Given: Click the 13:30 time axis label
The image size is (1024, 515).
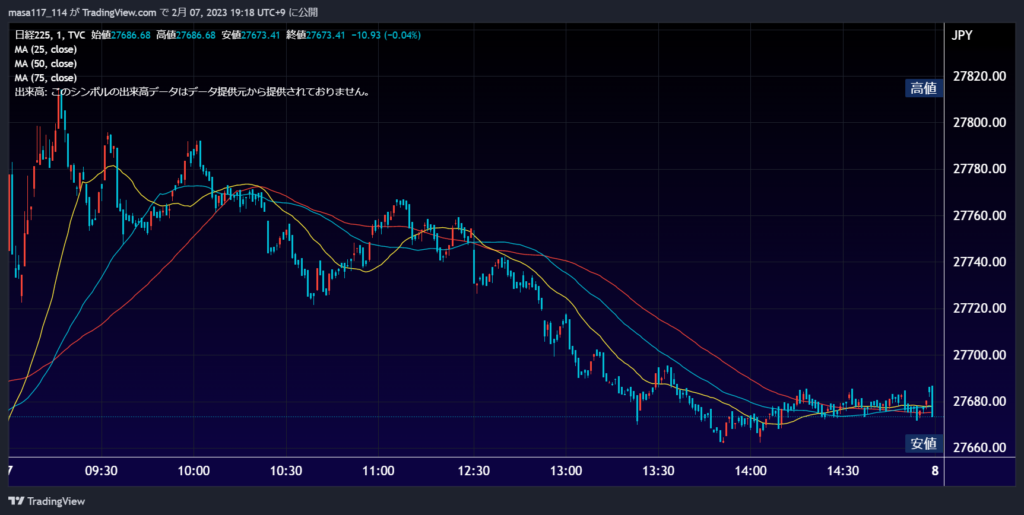Looking at the screenshot, I should pos(658,471).
